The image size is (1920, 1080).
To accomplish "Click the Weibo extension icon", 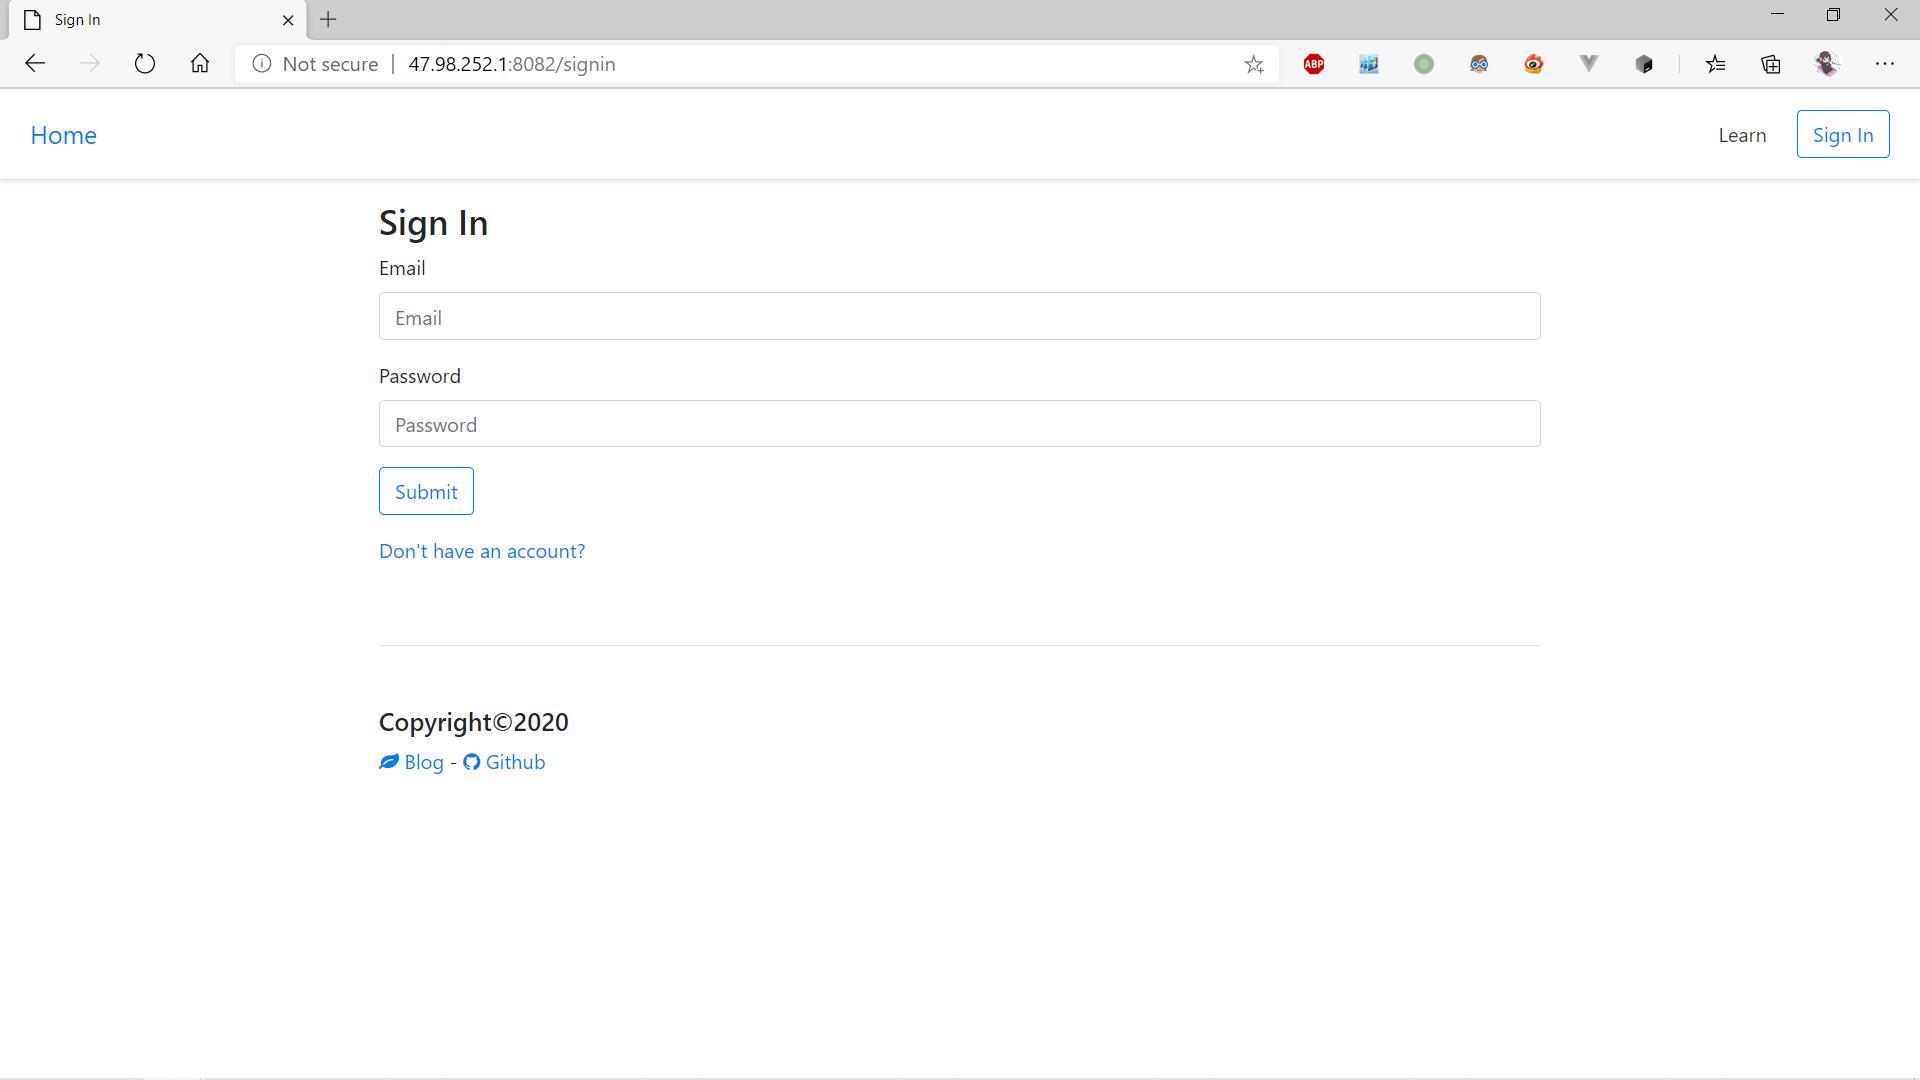I will [1533, 64].
